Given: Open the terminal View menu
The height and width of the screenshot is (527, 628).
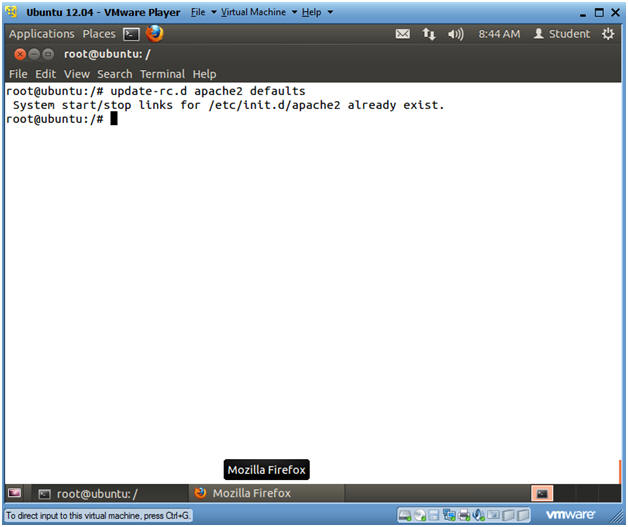Looking at the screenshot, I should click(x=76, y=74).
